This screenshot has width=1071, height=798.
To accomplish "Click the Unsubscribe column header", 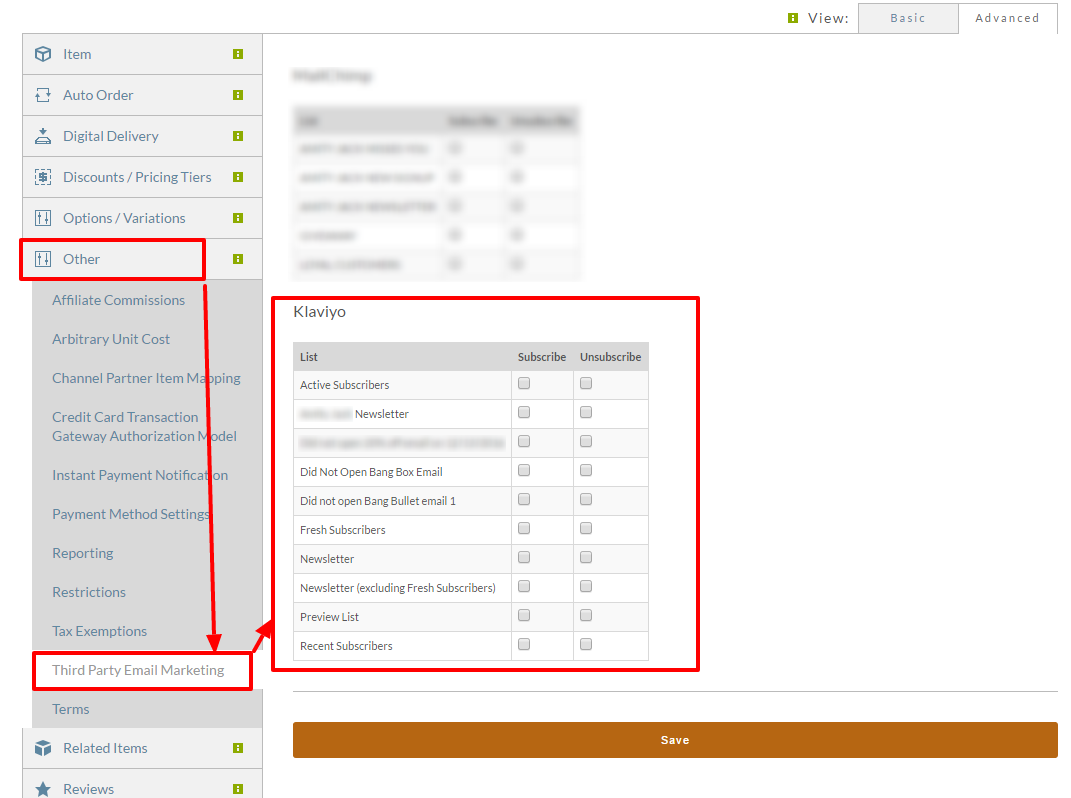I will click(611, 357).
